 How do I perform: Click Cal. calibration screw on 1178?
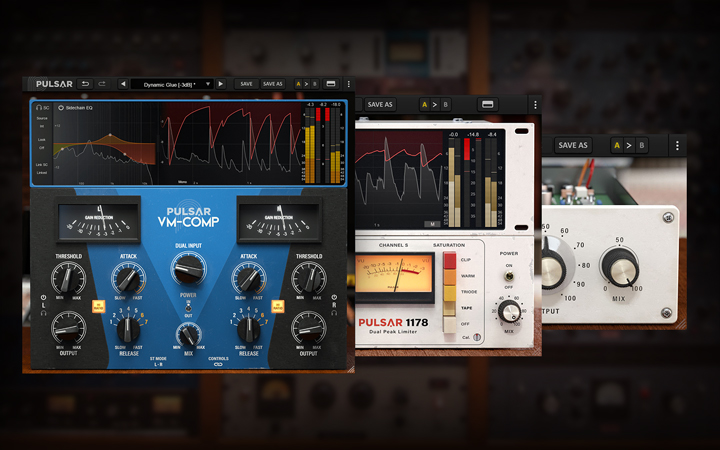pos(477,337)
